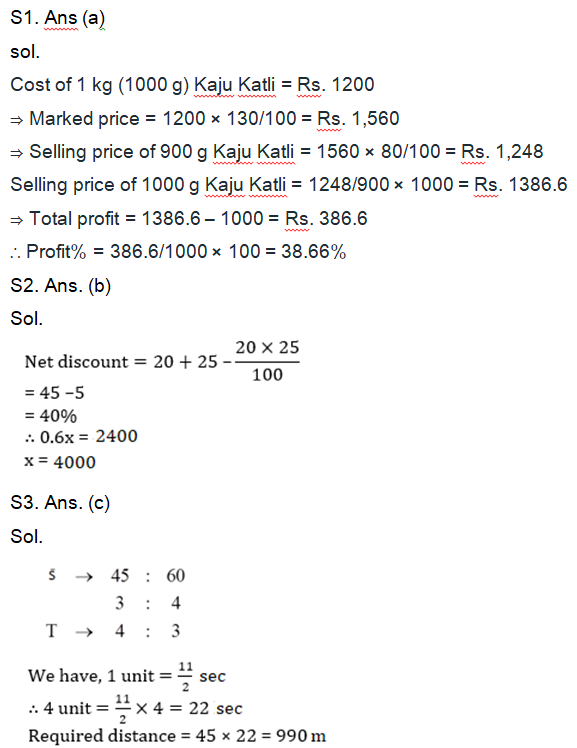
Task: Click the 'Net discount' formula text
Action: [x=76, y=362]
